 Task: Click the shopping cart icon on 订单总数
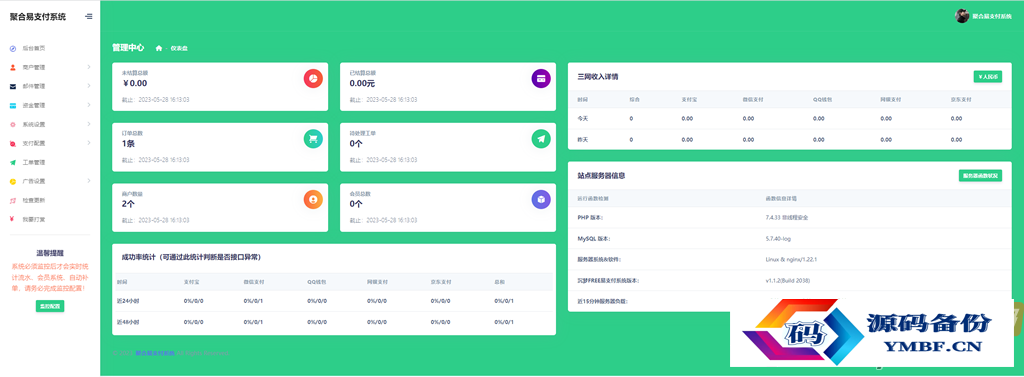(x=313, y=139)
